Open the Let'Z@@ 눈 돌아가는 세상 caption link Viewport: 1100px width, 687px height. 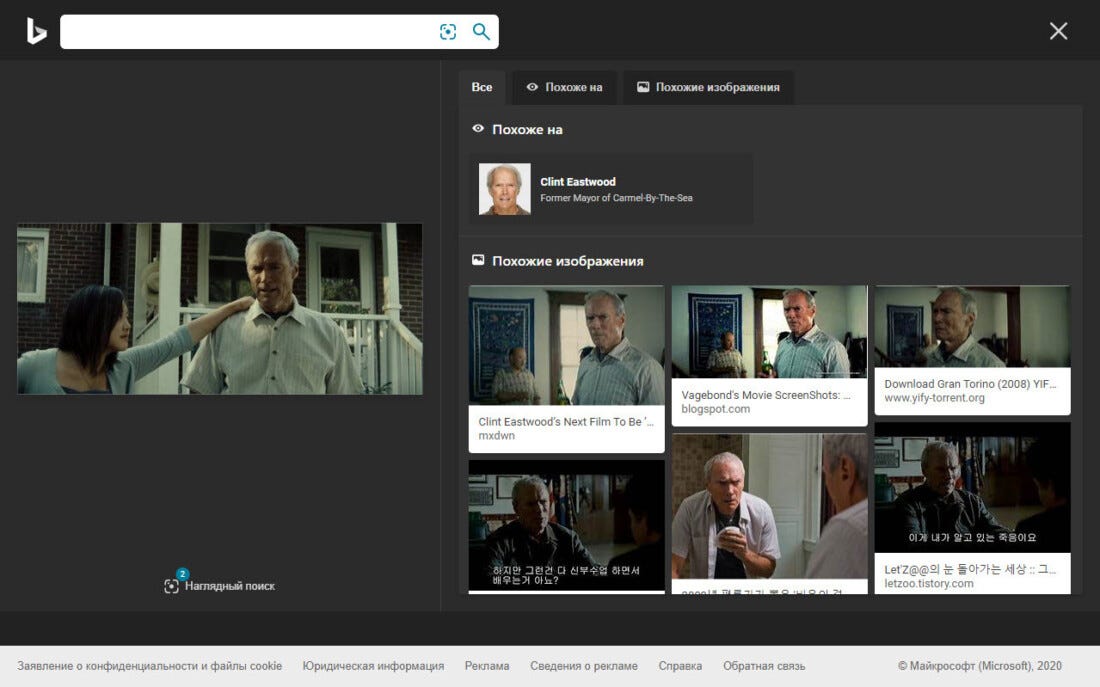970,569
